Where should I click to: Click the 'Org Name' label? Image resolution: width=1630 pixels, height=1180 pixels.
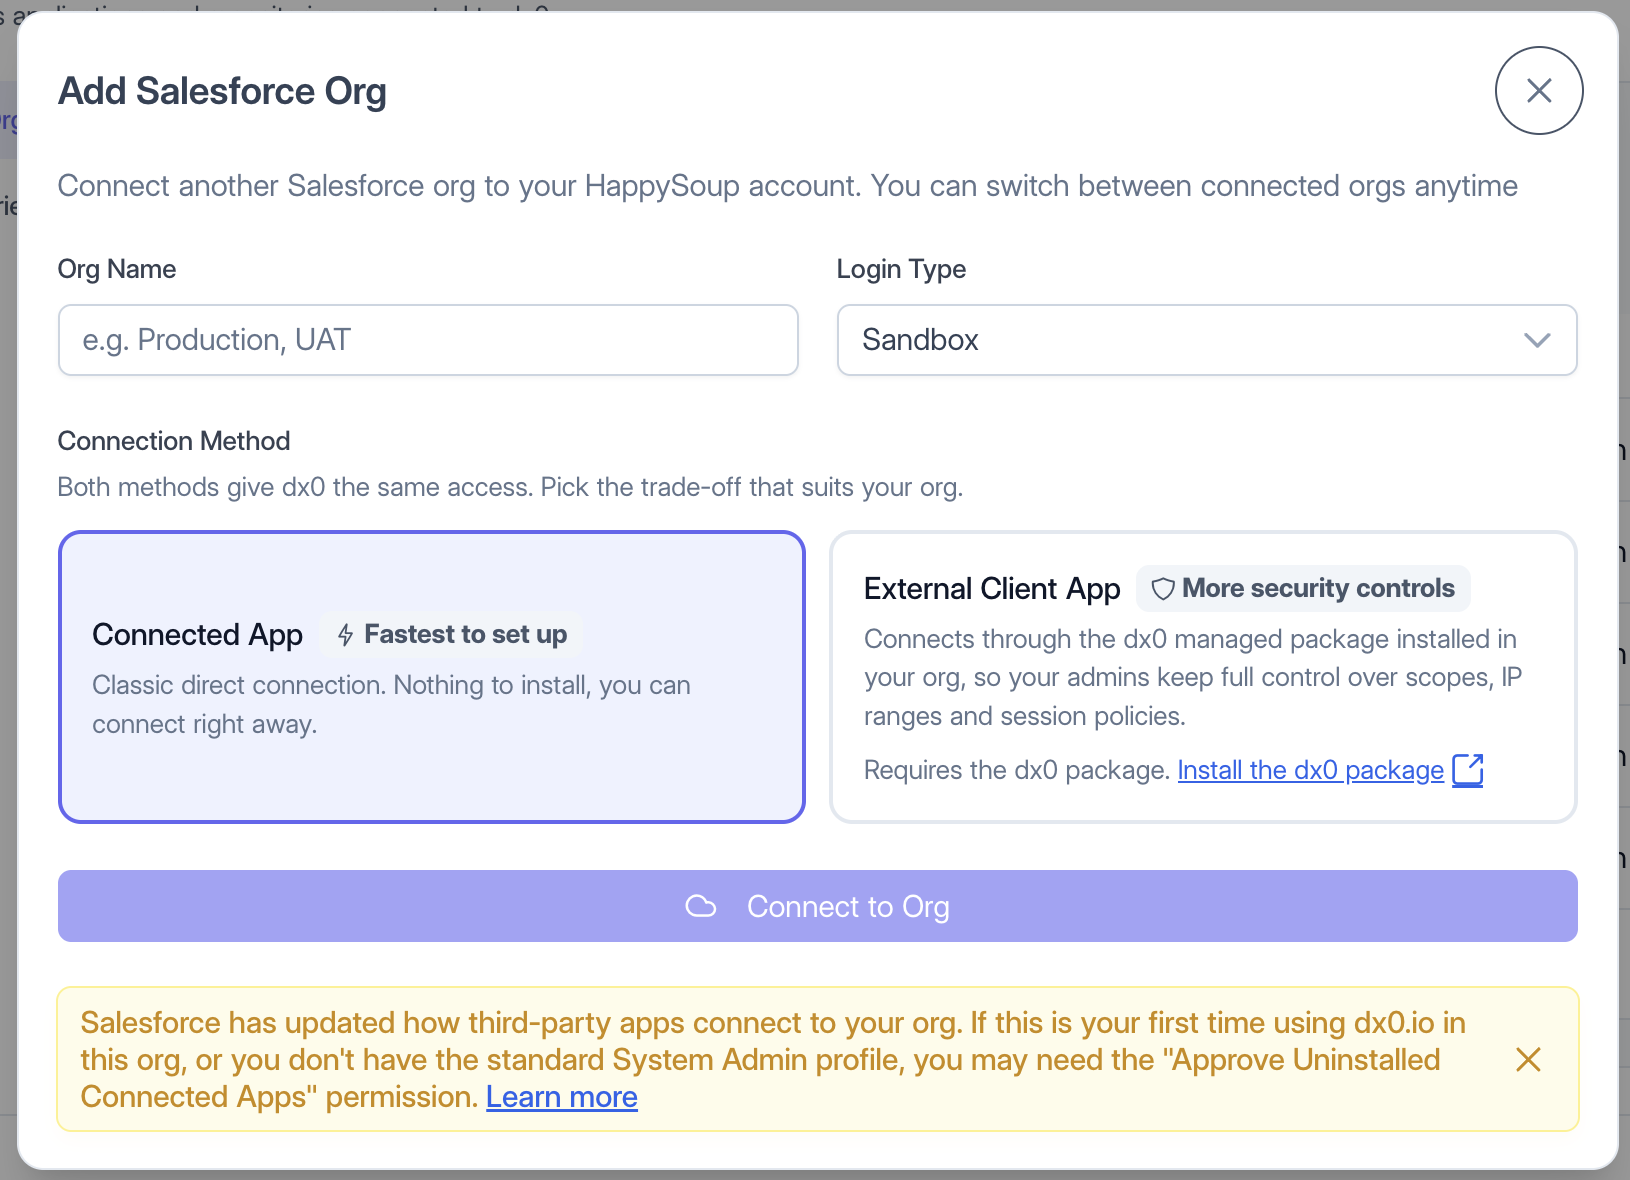[x=117, y=269]
